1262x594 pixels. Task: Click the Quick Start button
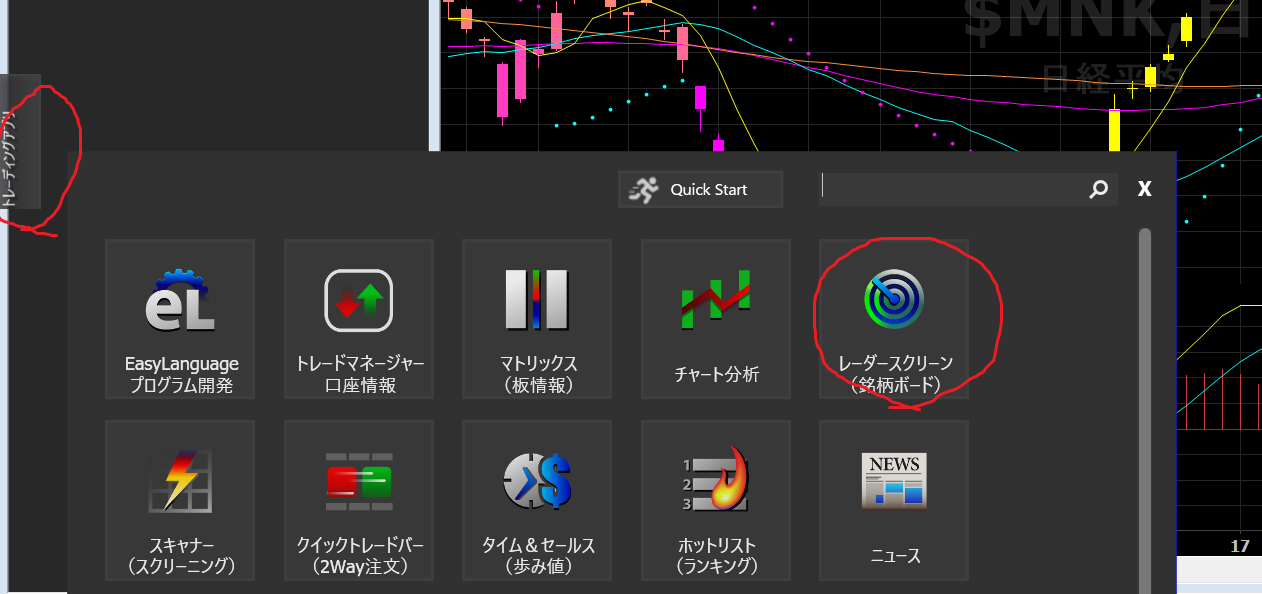coord(701,189)
